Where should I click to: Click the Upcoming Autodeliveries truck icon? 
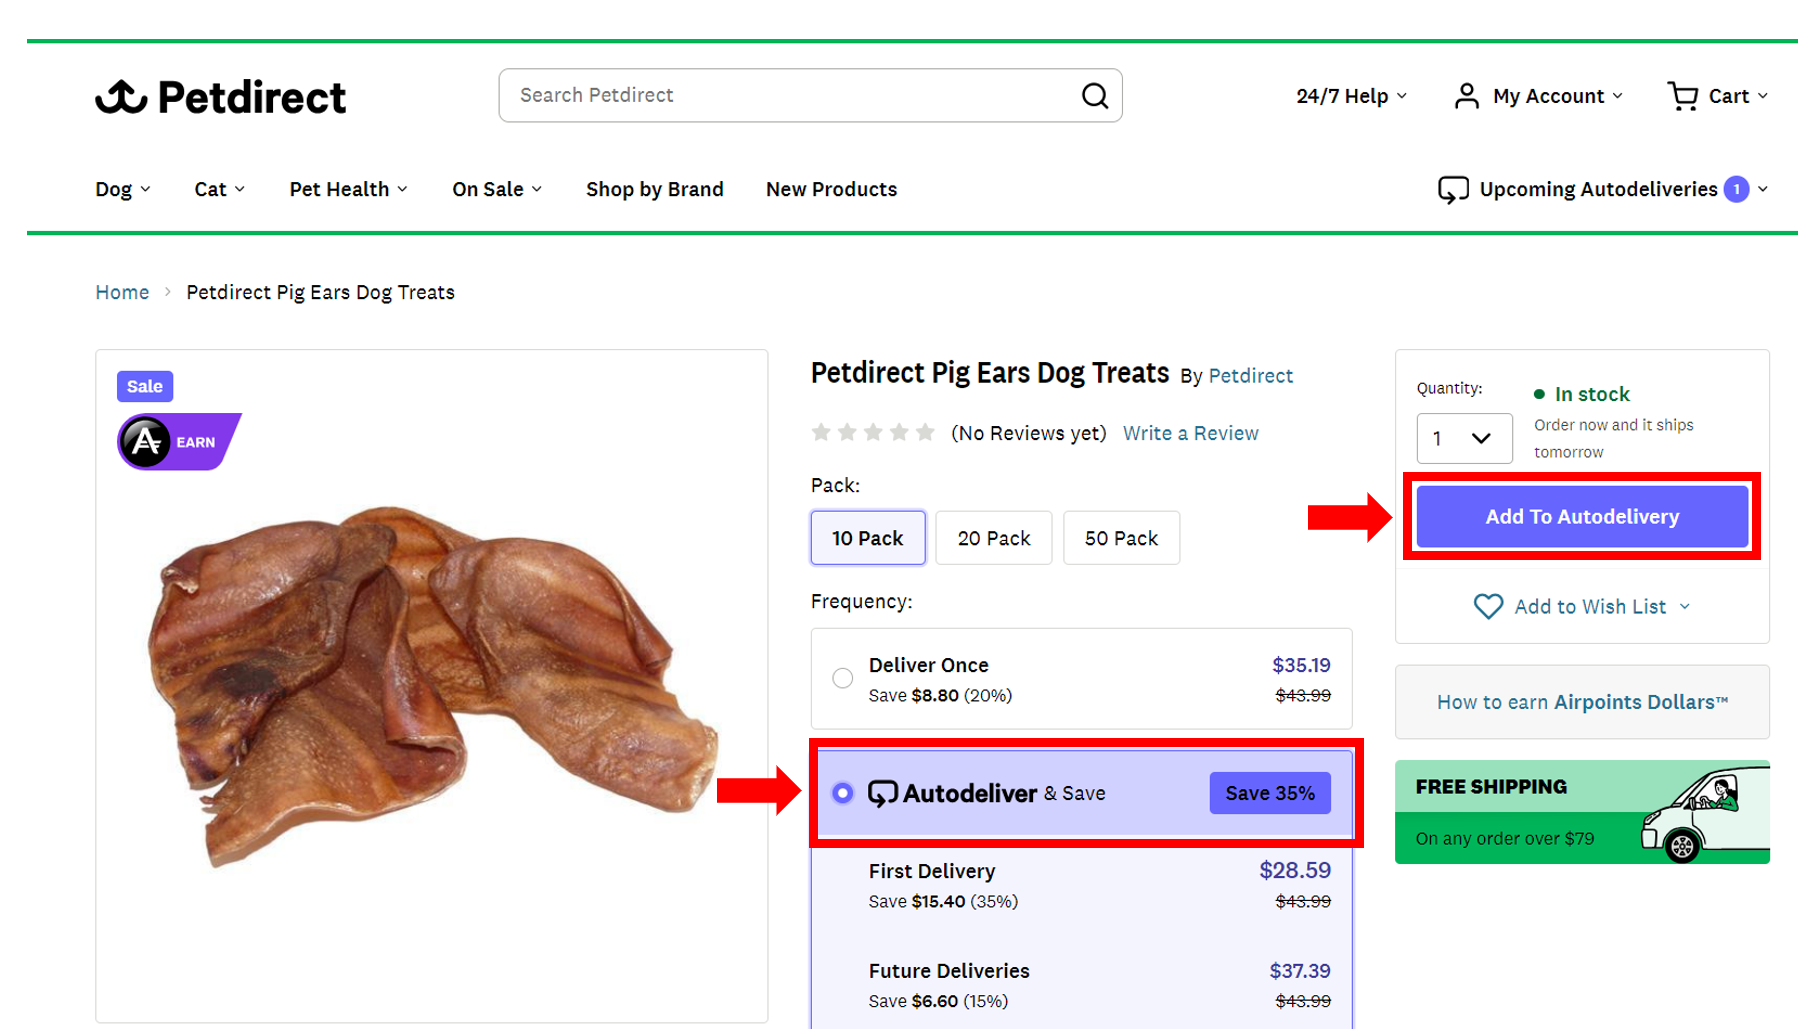(1453, 189)
